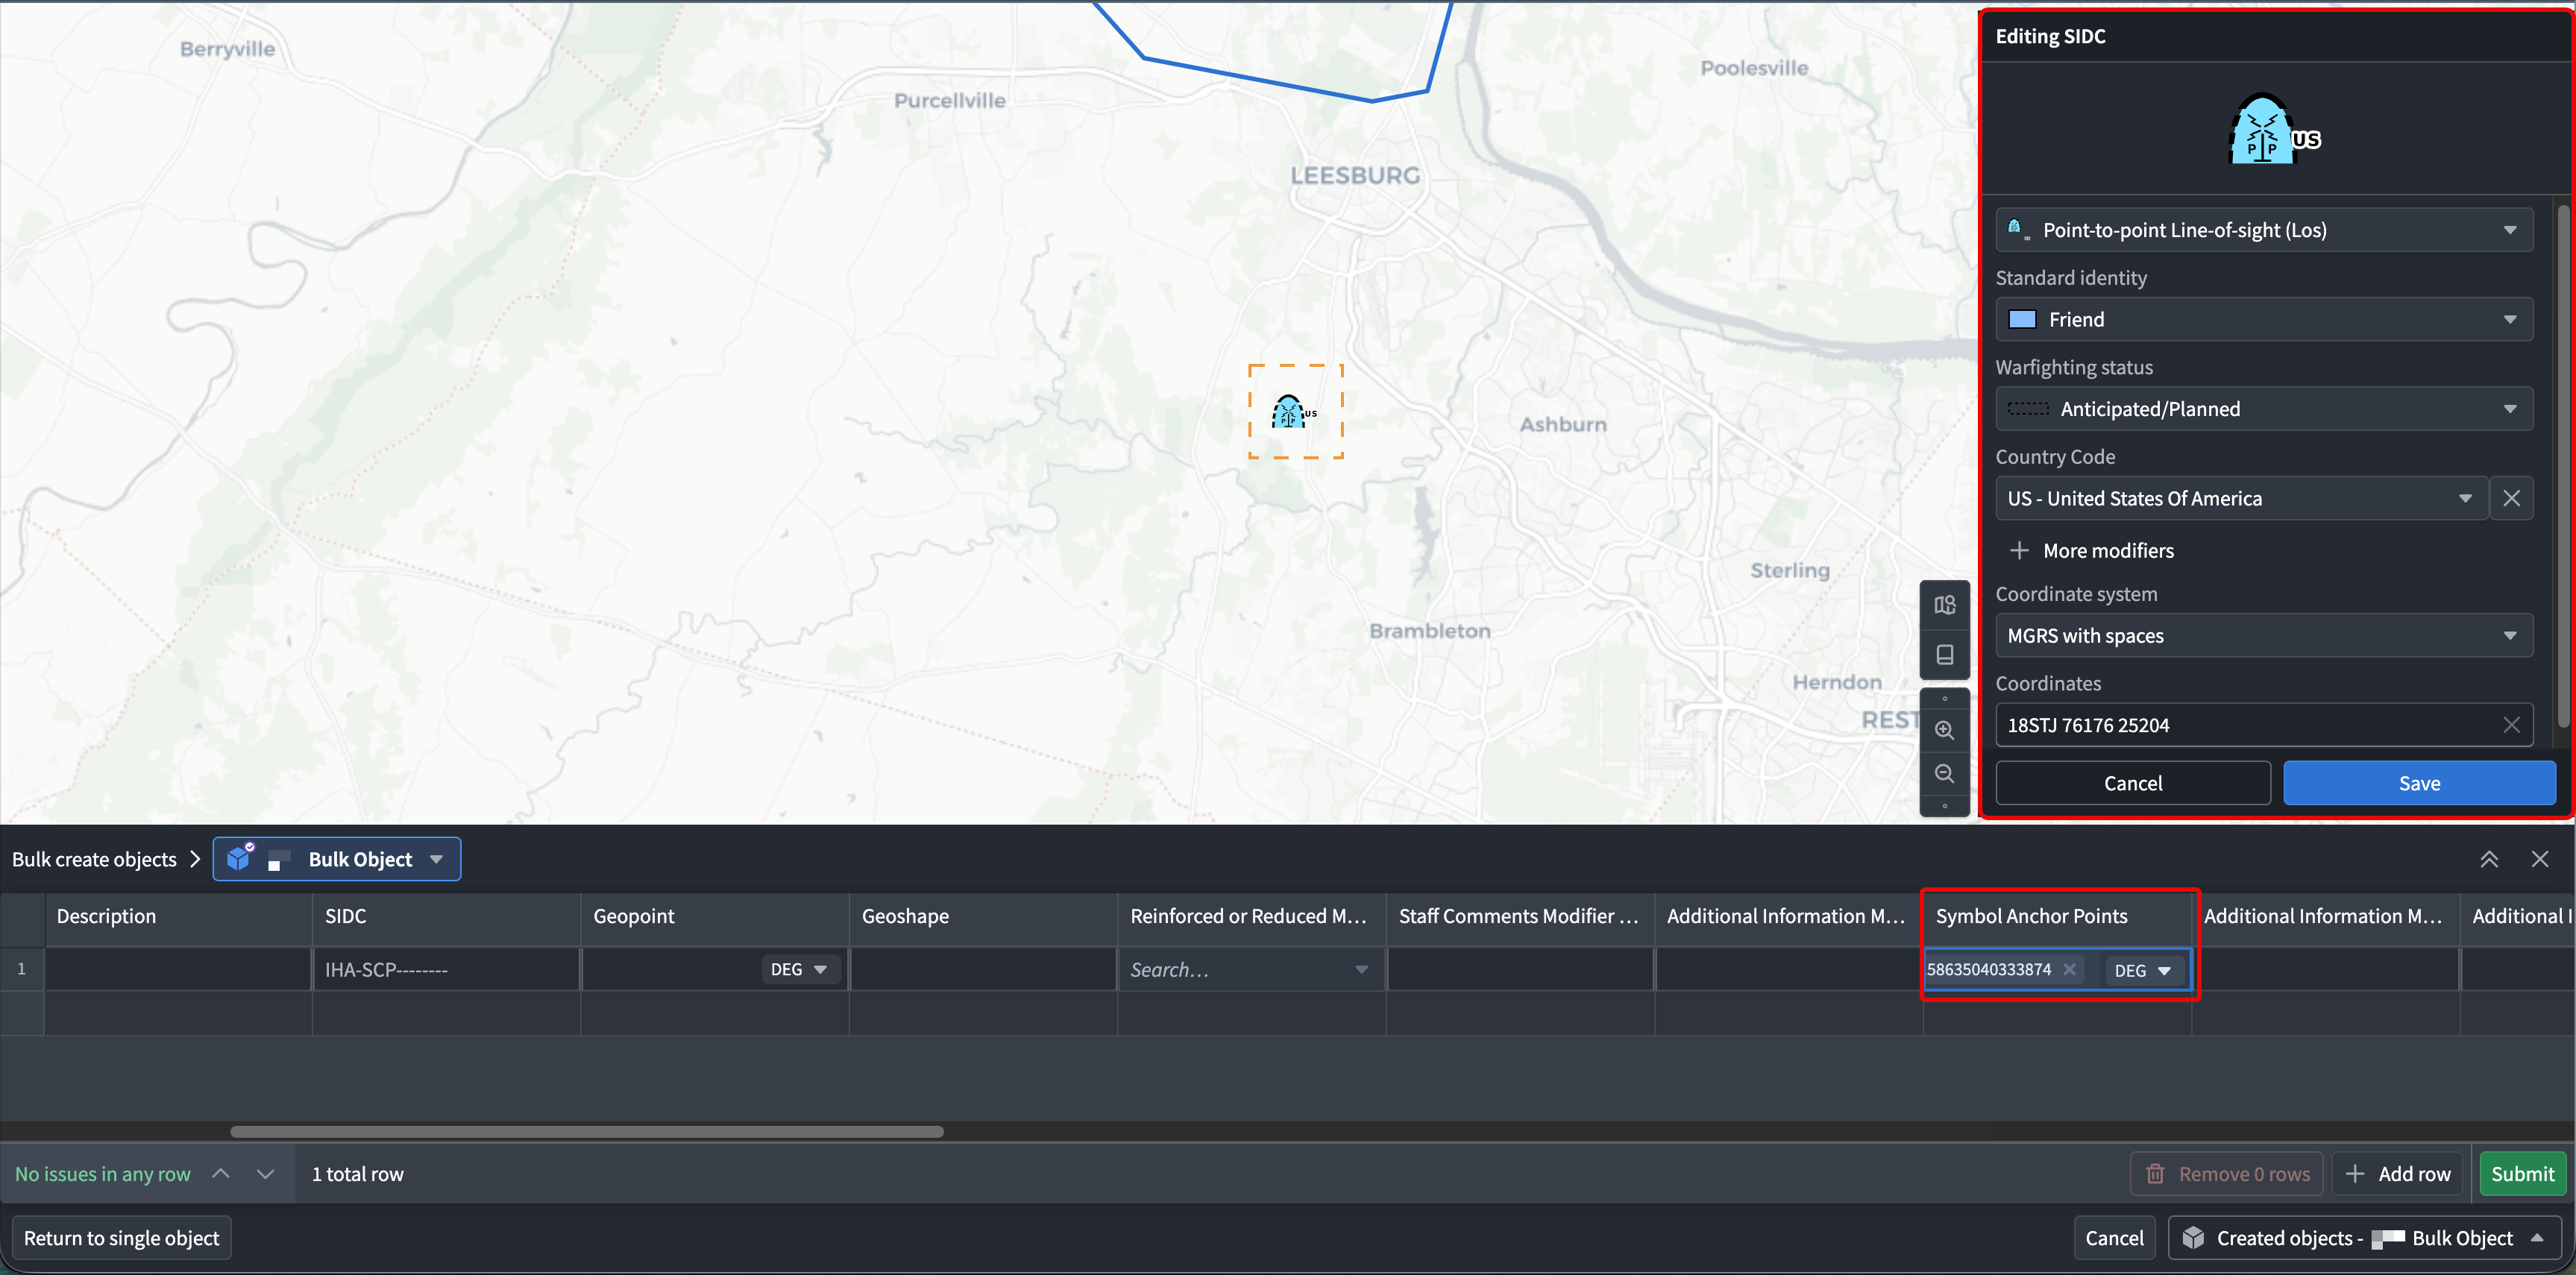This screenshot has width=2576, height=1275.
Task: Open the map search tool icon
Action: tap(1944, 605)
